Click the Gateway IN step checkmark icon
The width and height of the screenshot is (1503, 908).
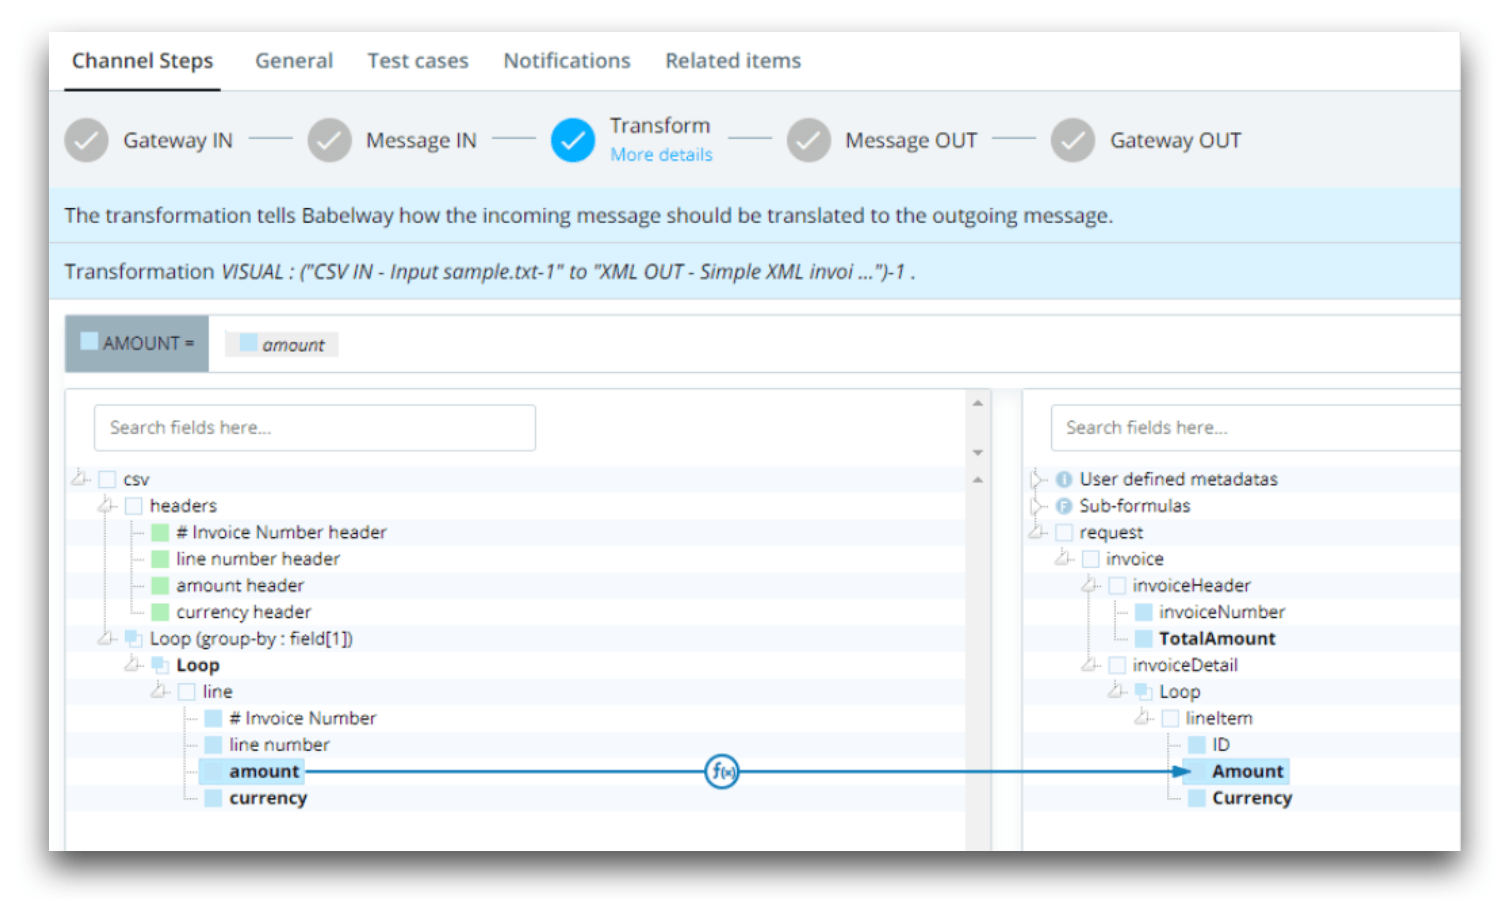pyautogui.click(x=87, y=141)
